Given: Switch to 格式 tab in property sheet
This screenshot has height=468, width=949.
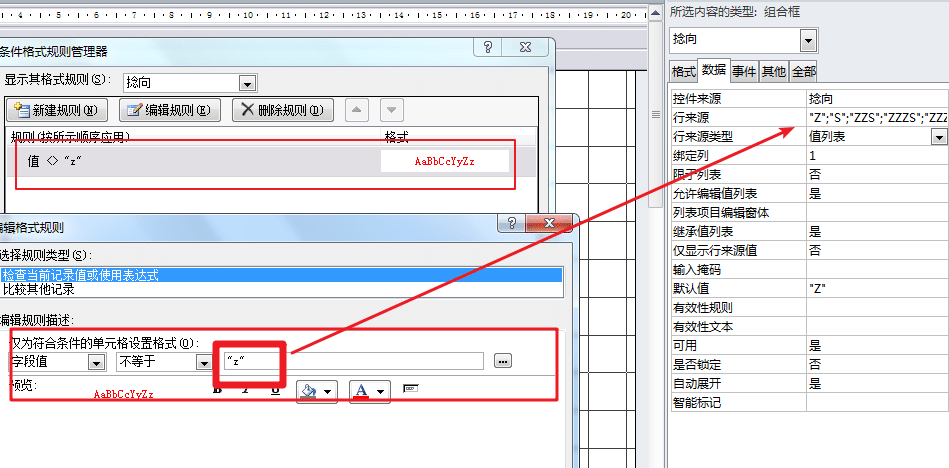Looking at the screenshot, I should pyautogui.click(x=683, y=71).
